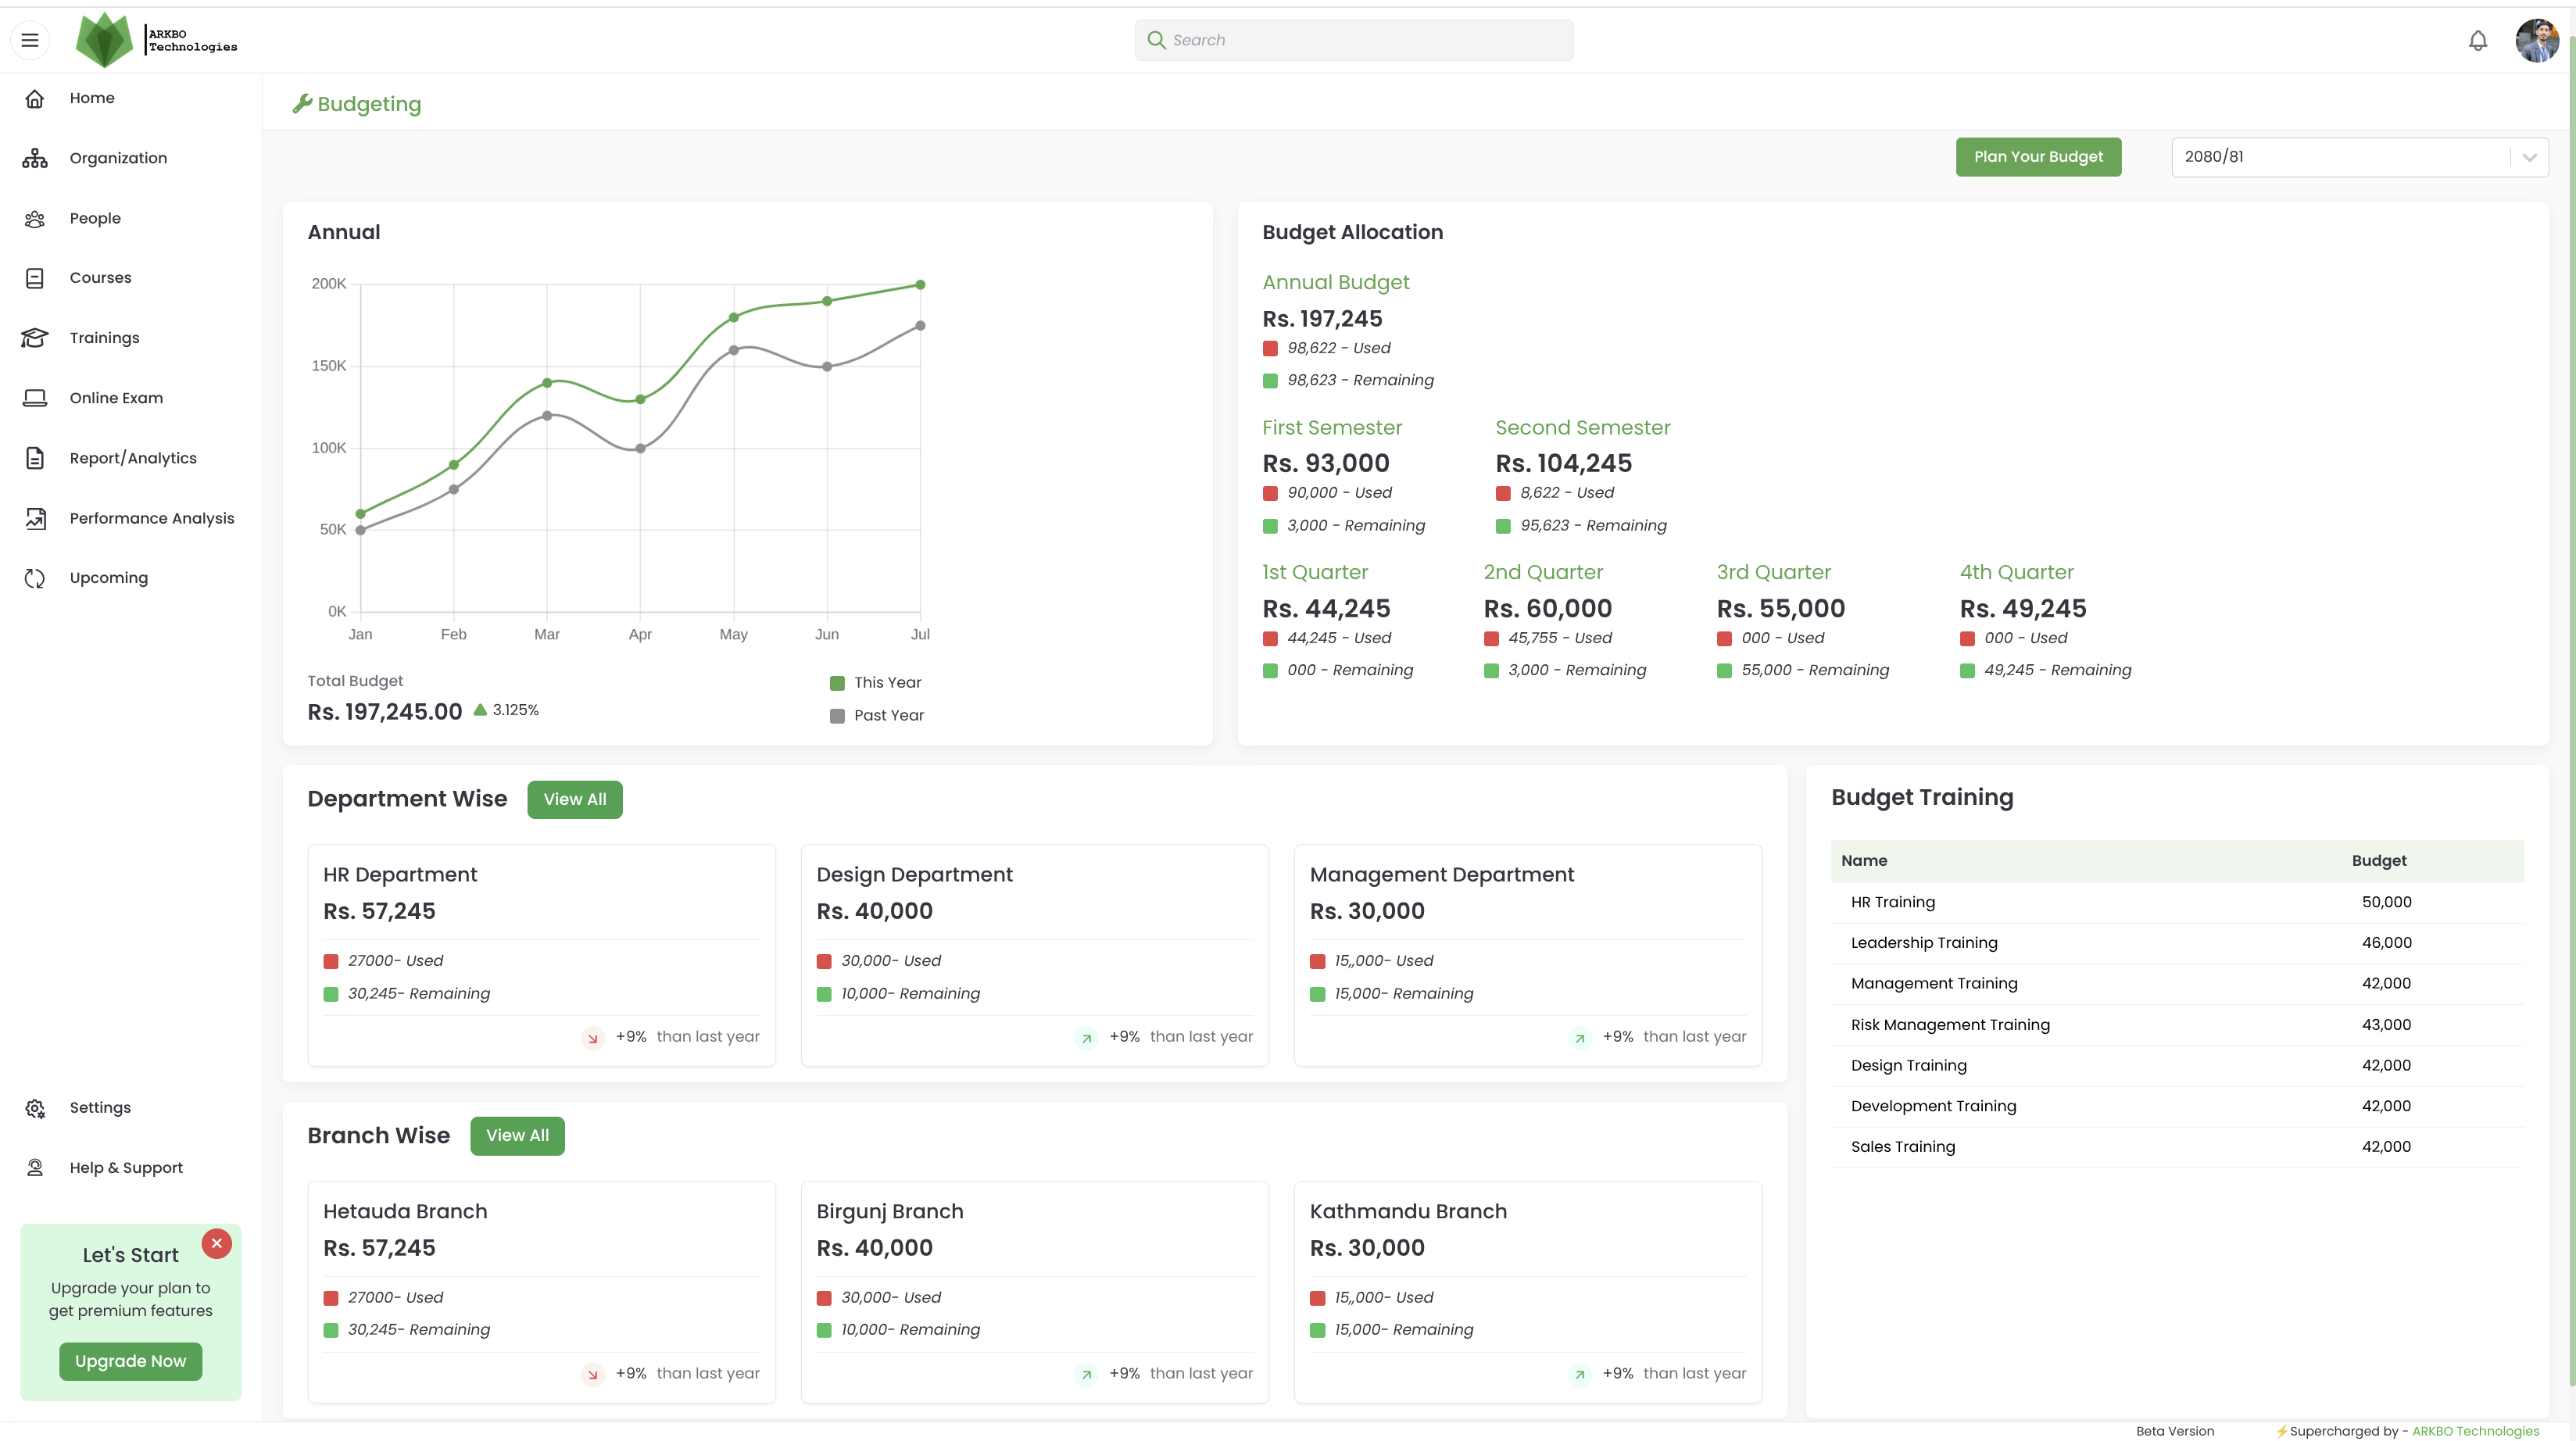Click the Budget column header
The image size is (2576, 1441).
point(2378,861)
